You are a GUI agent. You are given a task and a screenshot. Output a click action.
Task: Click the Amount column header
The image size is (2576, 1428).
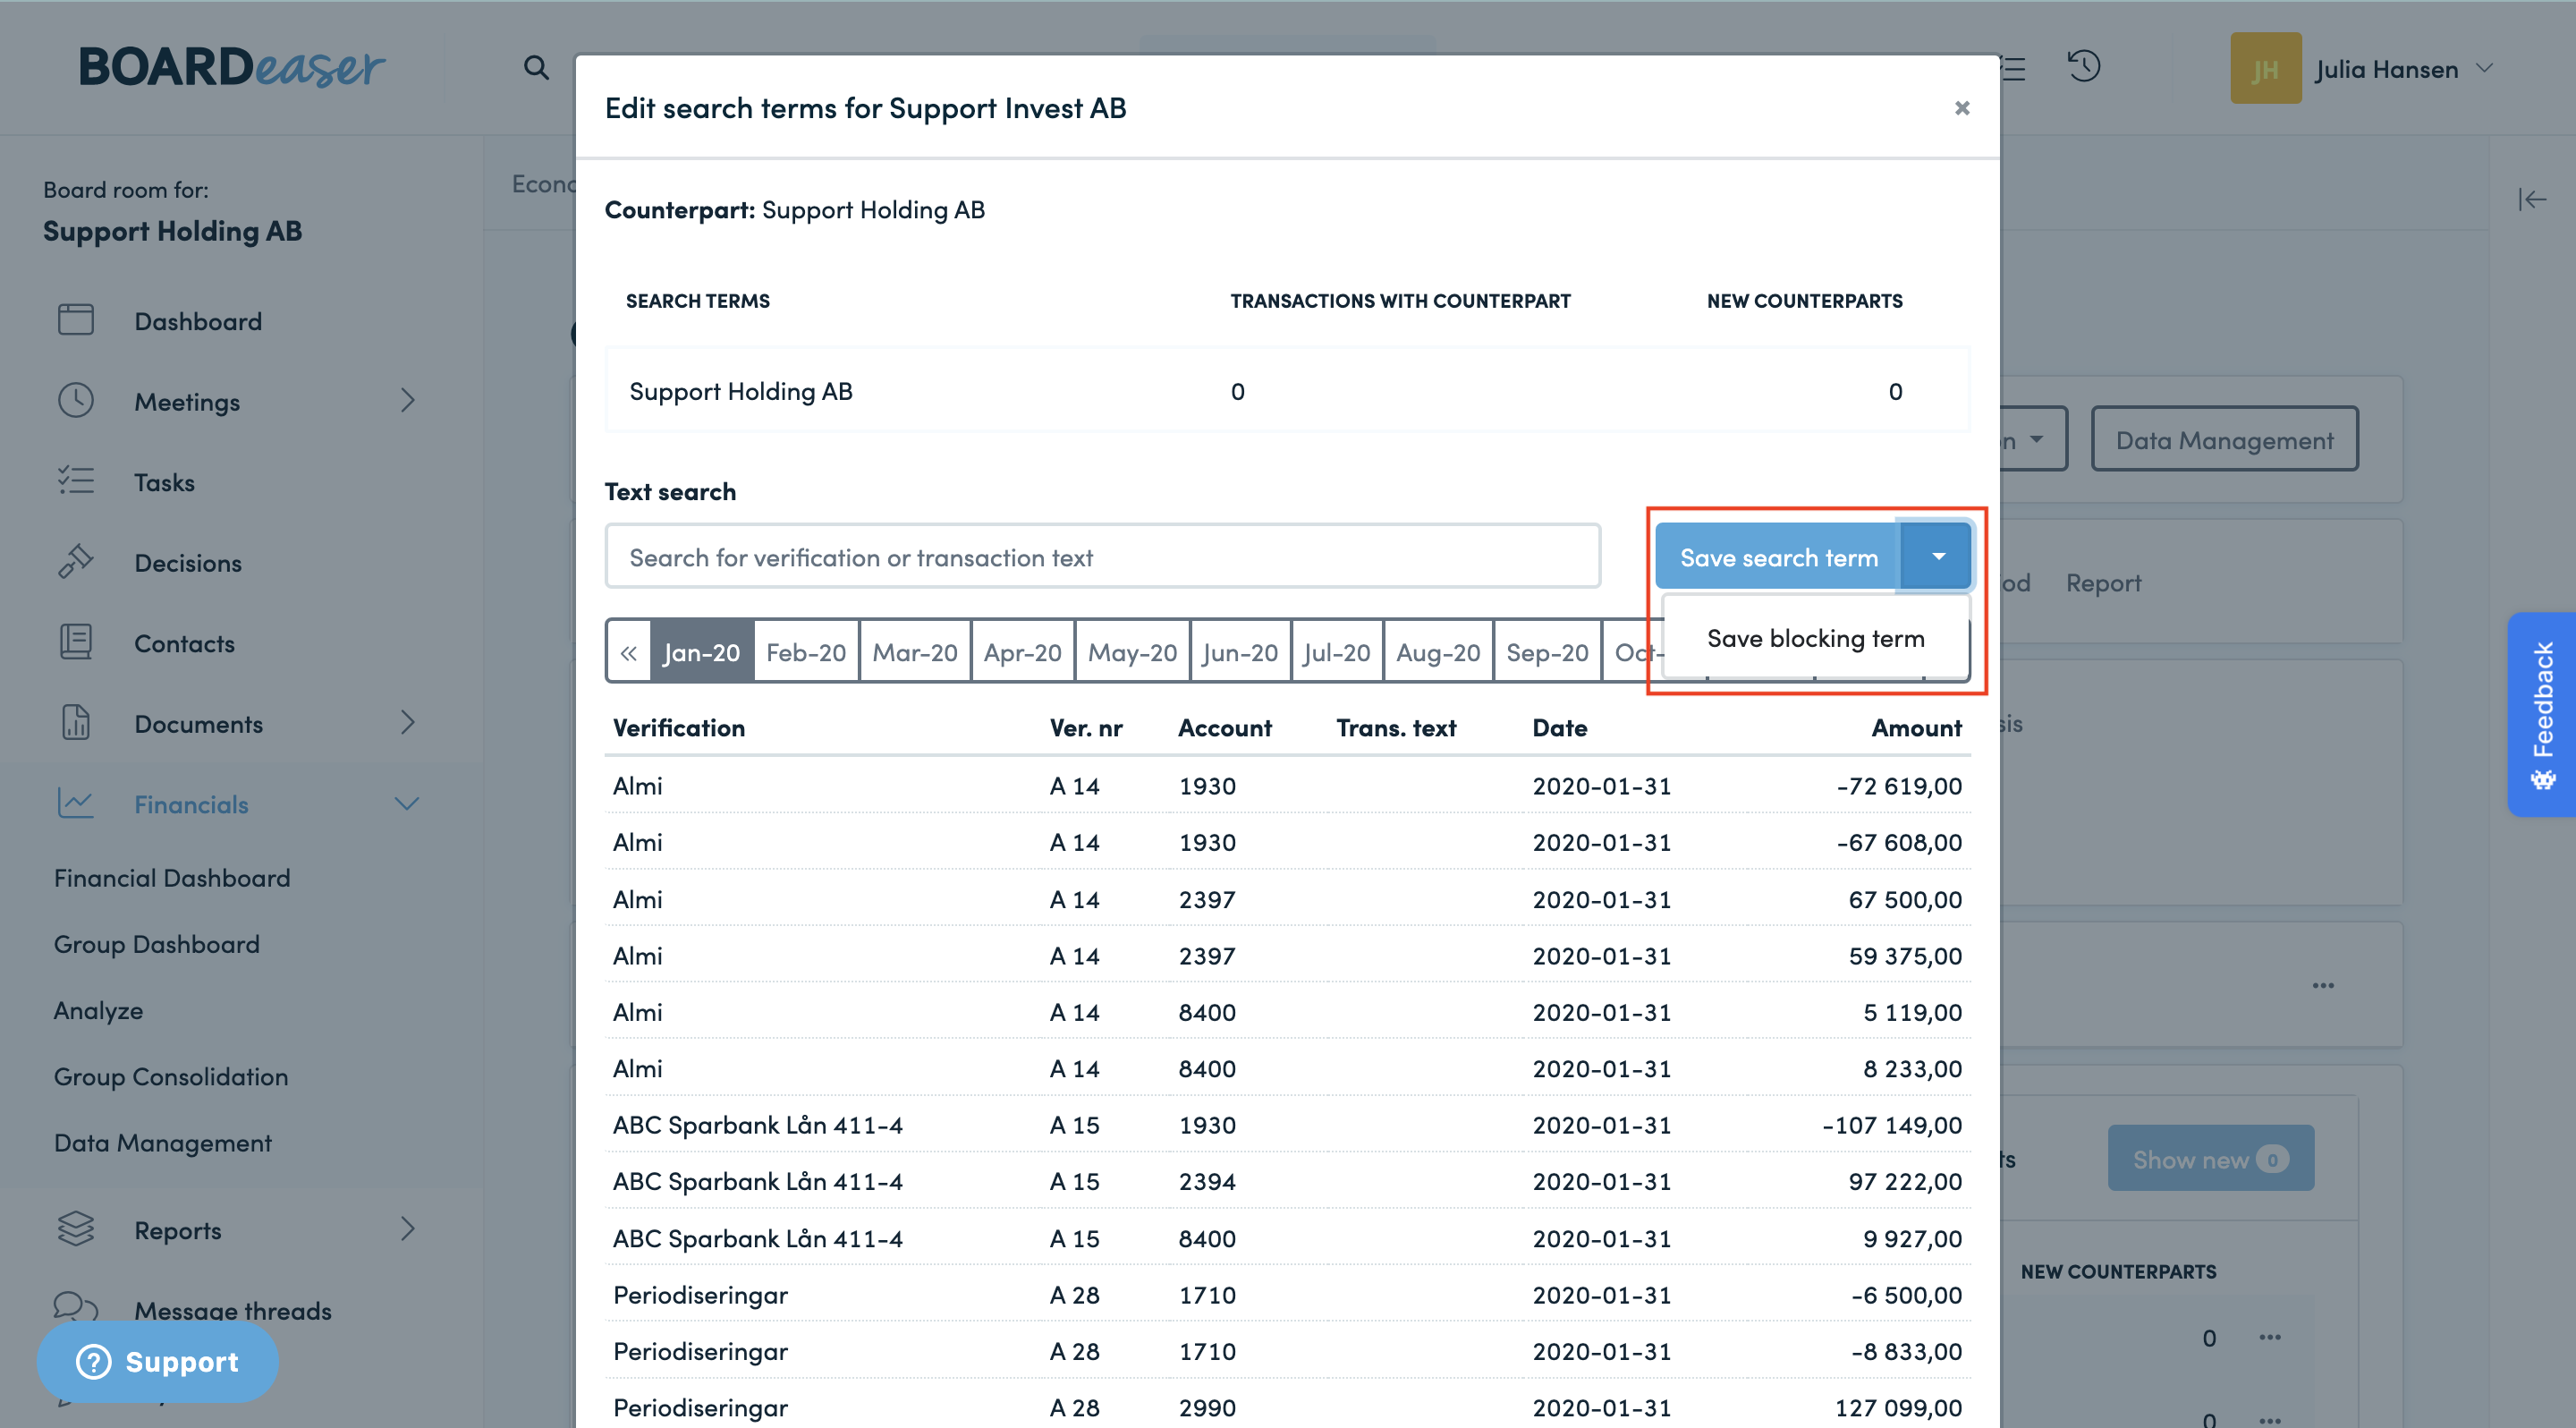click(x=1916, y=728)
